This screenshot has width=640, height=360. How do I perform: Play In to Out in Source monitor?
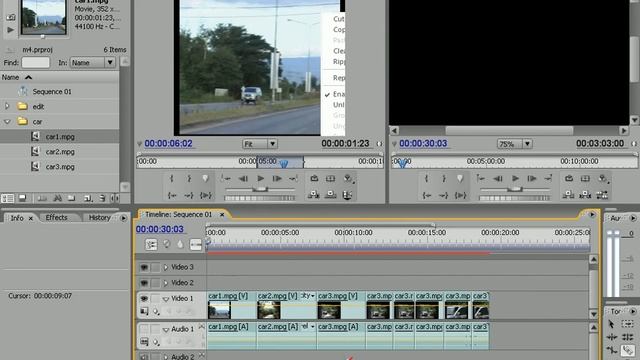tap(206, 196)
